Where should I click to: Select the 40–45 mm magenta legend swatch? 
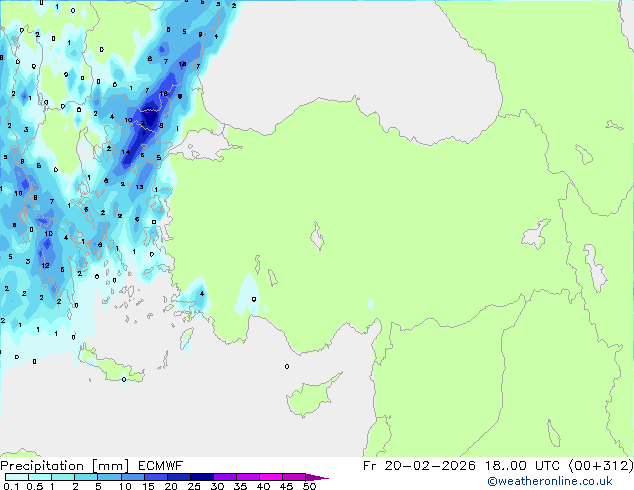(271, 477)
